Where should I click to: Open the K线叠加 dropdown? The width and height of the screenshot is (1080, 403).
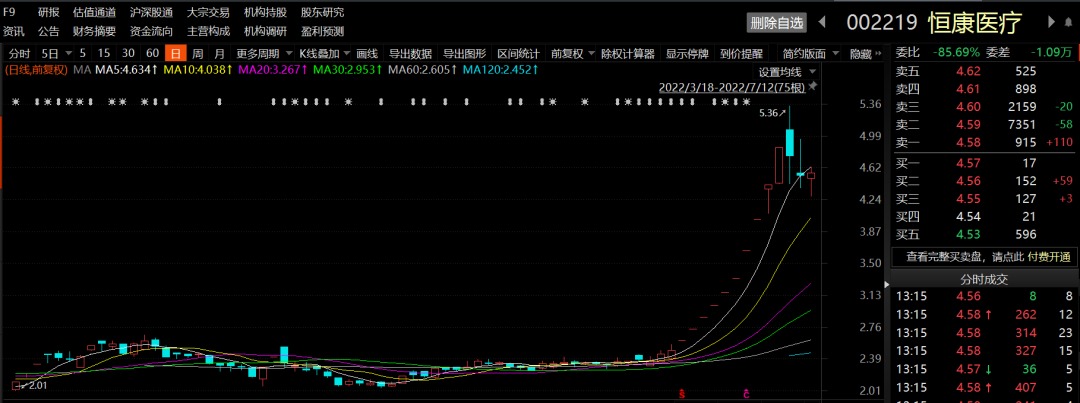coord(324,54)
